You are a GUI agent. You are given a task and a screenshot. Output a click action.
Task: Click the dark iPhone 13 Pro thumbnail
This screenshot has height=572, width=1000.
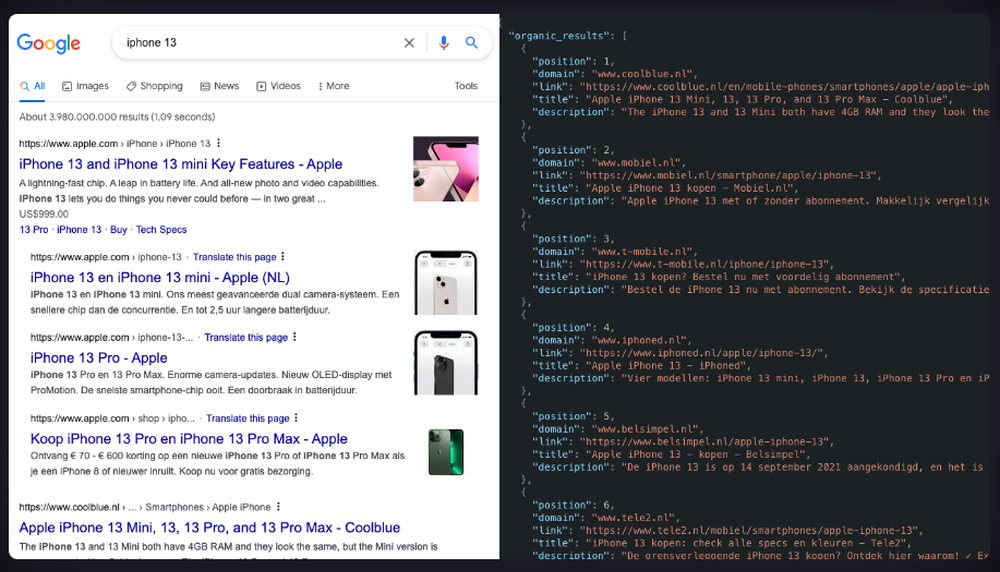[446, 363]
